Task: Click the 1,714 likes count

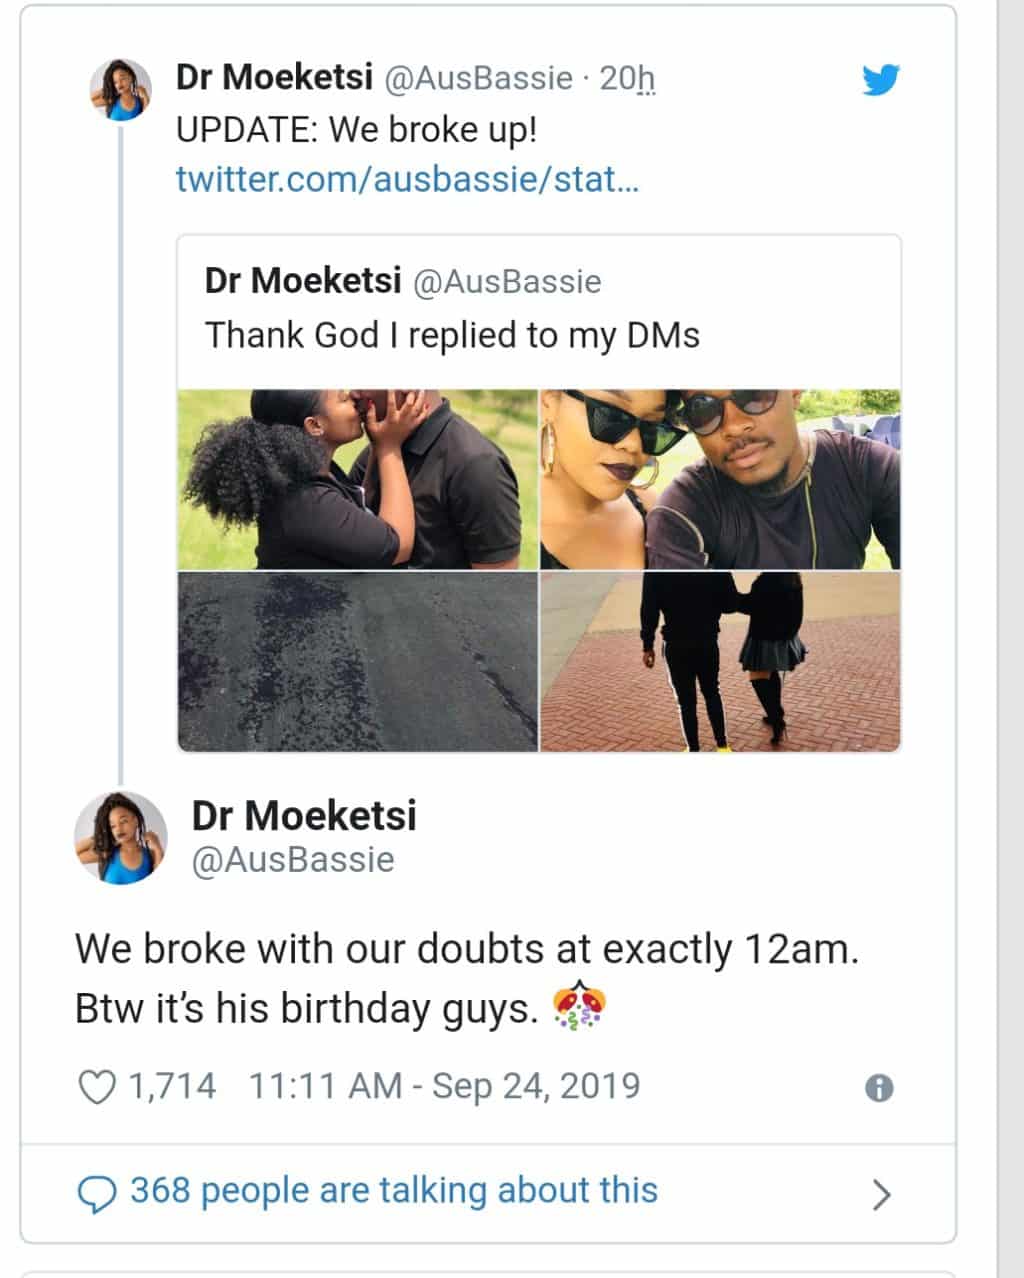Action: [172, 1086]
